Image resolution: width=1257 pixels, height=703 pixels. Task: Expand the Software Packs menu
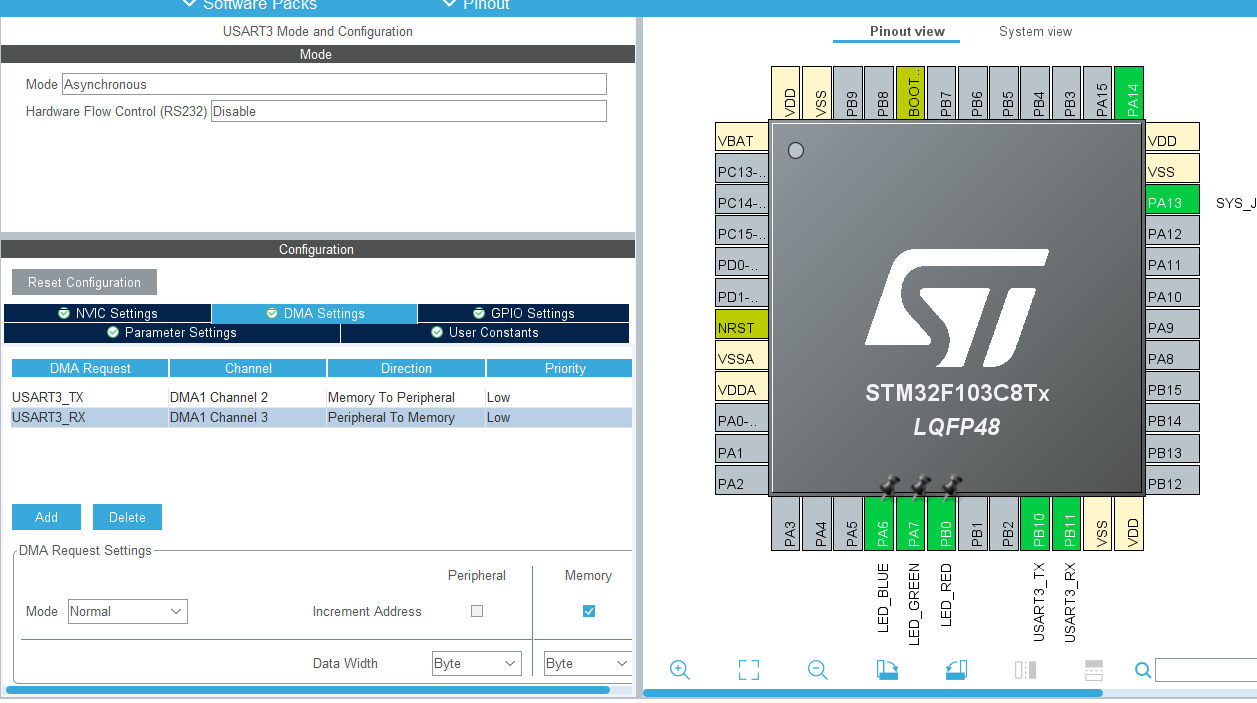(250, 5)
